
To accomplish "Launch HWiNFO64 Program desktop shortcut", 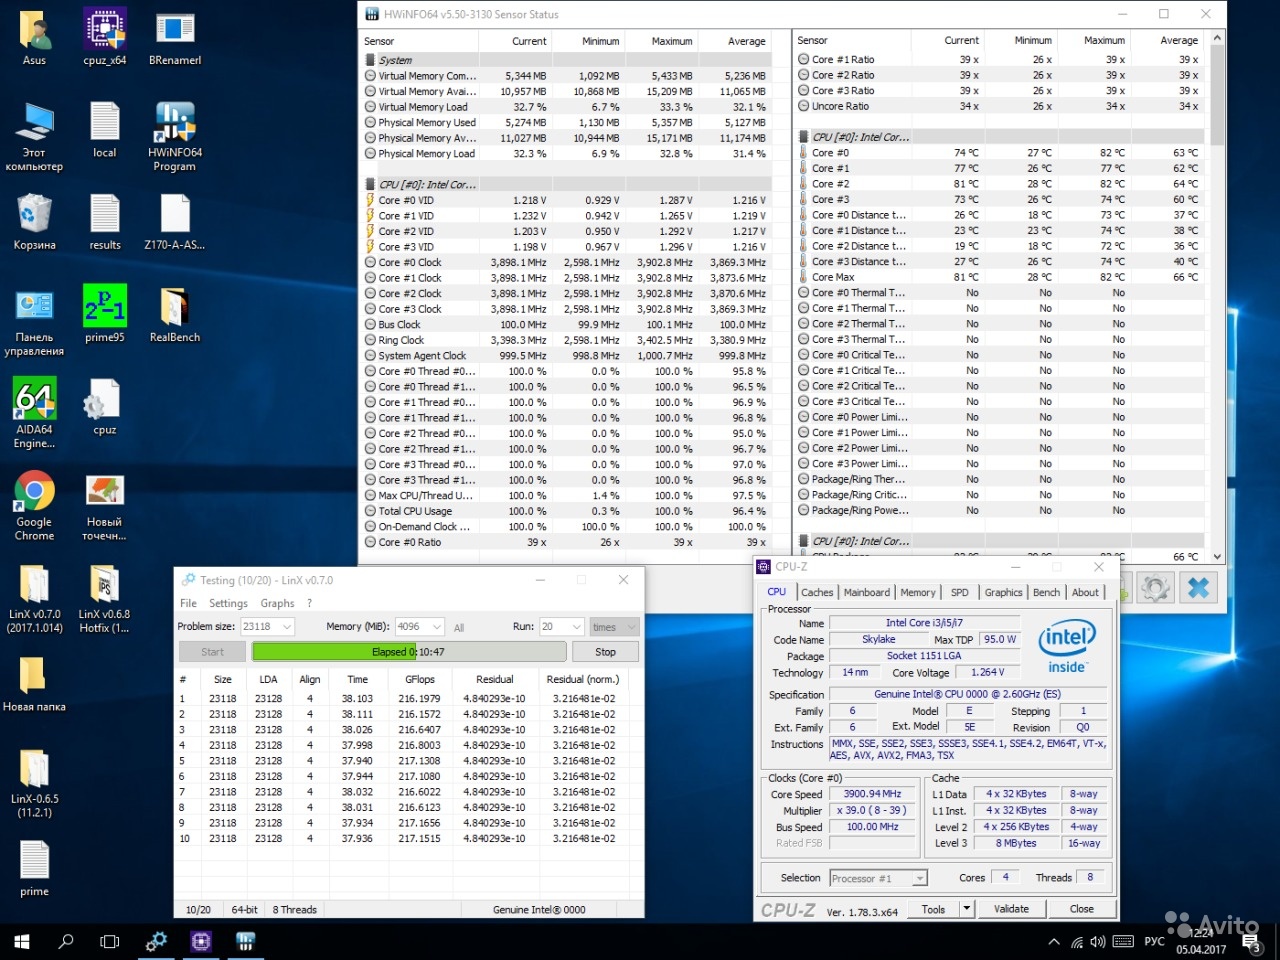I will [x=175, y=137].
